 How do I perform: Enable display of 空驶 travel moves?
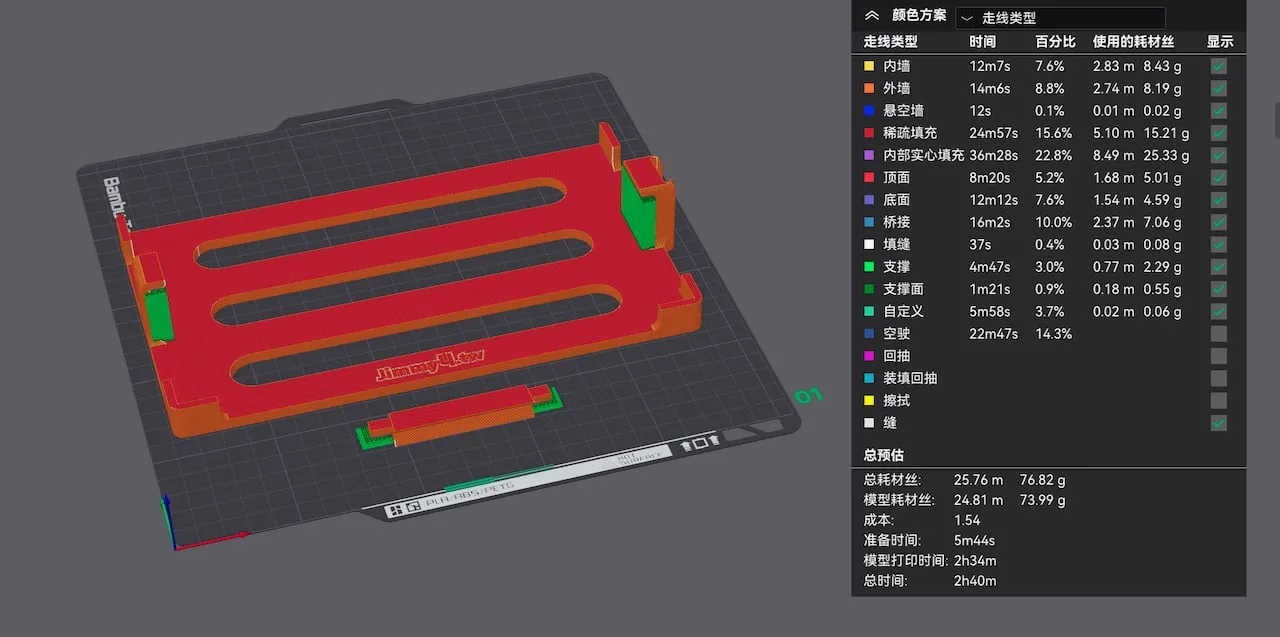pos(1219,334)
